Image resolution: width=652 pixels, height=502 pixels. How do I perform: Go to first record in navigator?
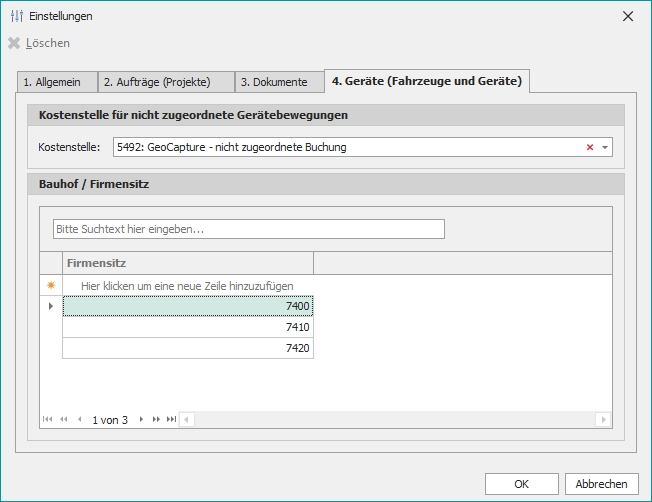click(x=47, y=419)
